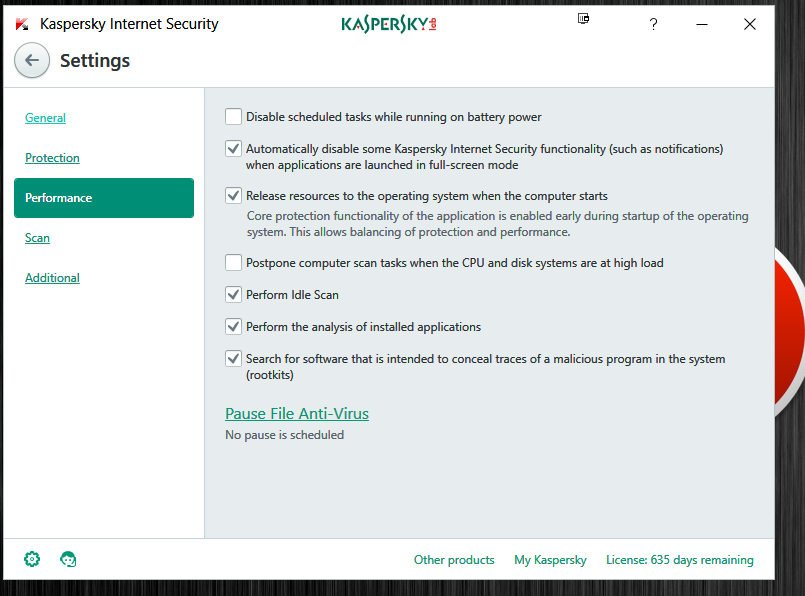Go to the Scan settings section

[x=37, y=238]
